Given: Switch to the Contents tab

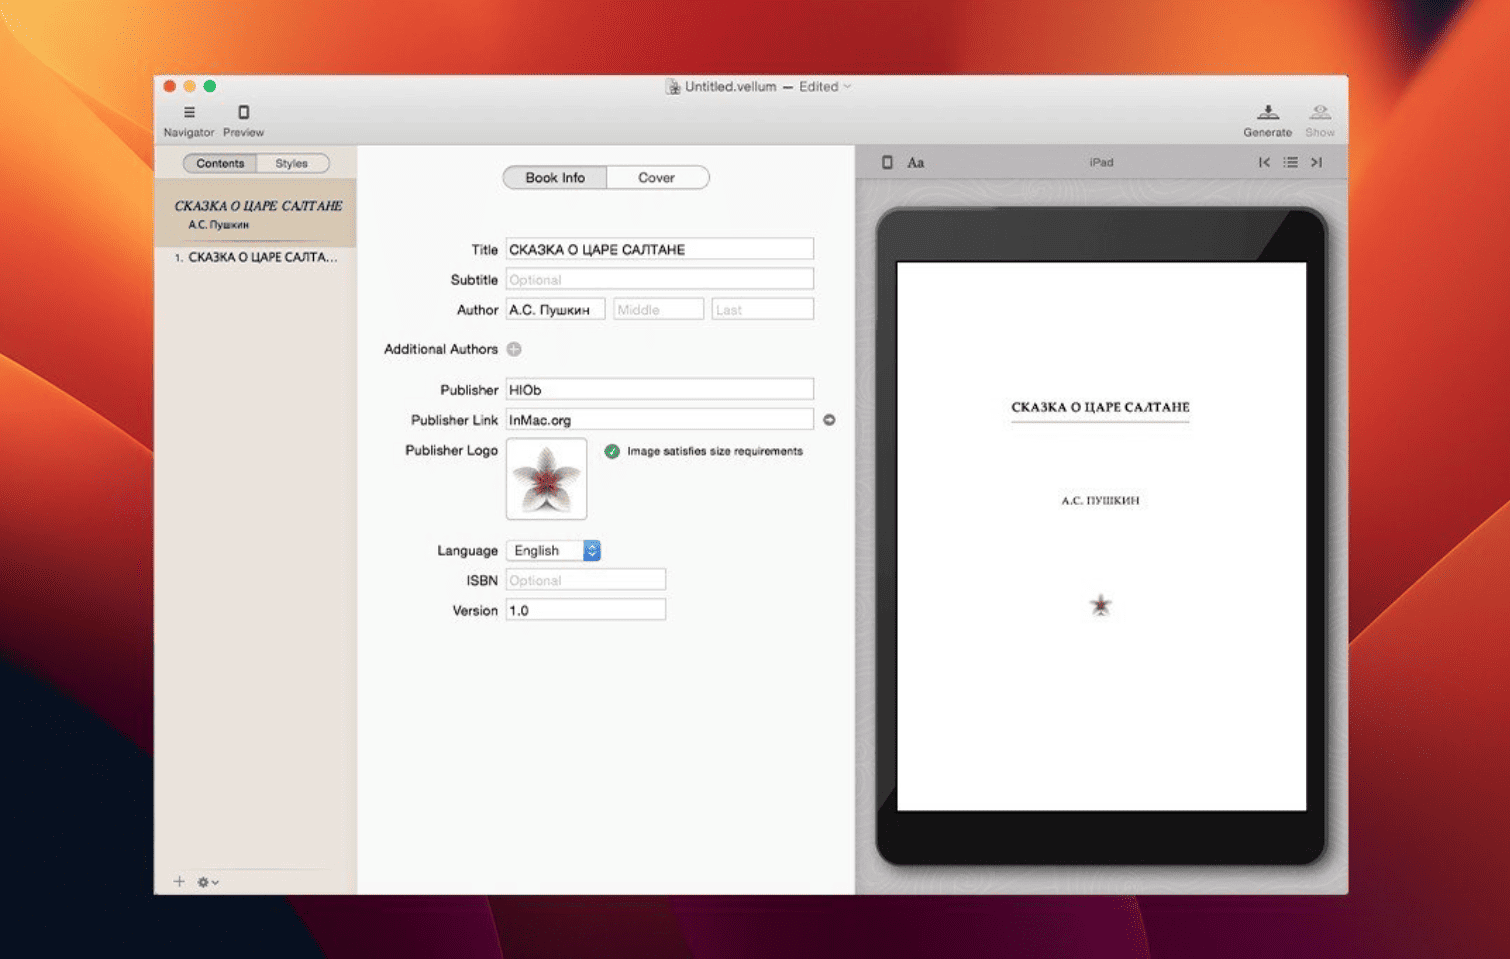Looking at the screenshot, I should click(220, 163).
